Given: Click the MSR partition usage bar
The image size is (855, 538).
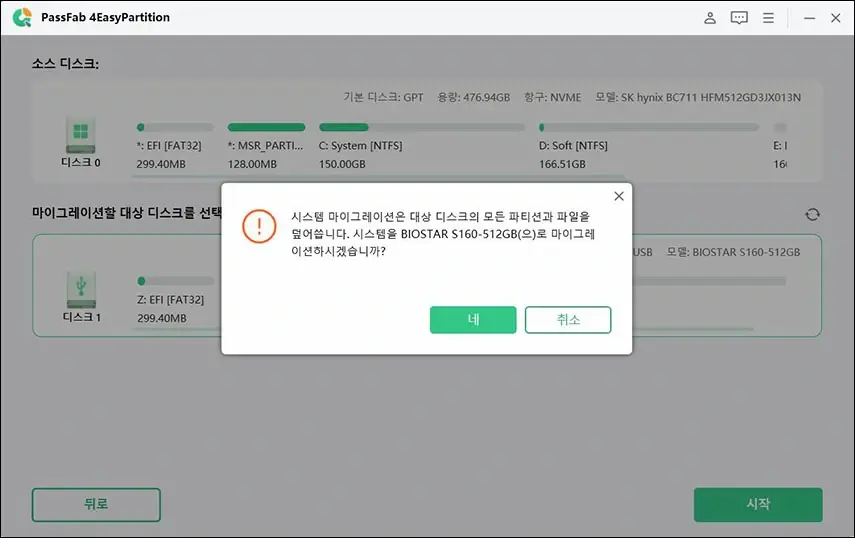Looking at the screenshot, I should pyautogui.click(x=266, y=128).
